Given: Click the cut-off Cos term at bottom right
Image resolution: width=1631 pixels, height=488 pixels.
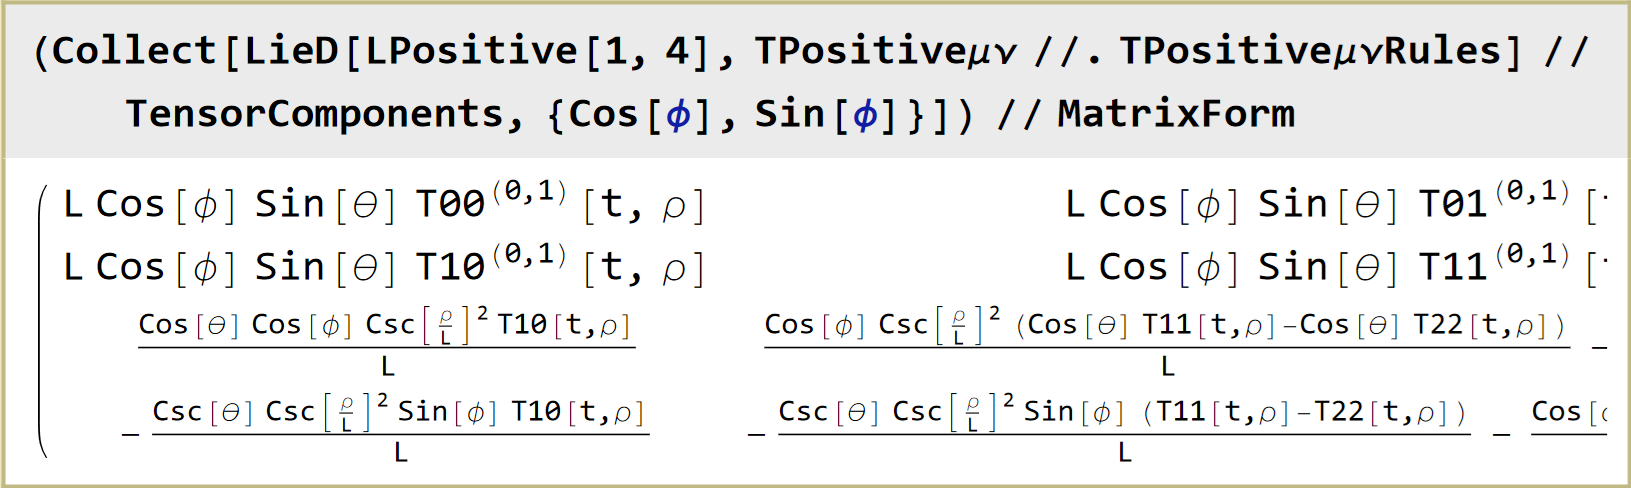Looking at the screenshot, I should [1567, 412].
